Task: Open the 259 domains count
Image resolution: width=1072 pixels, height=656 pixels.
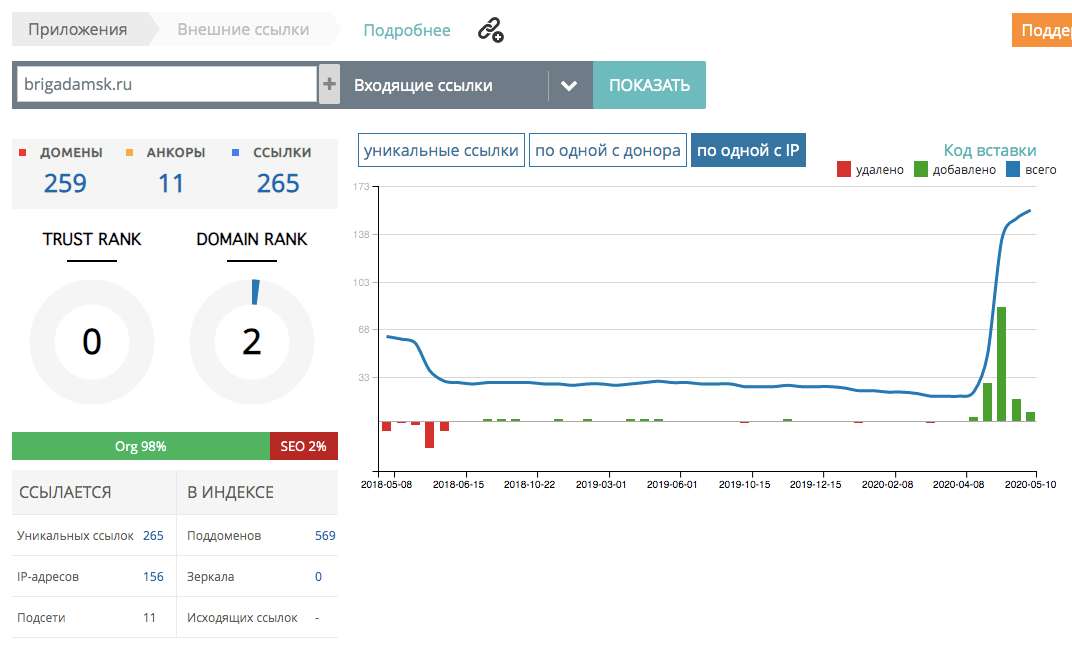Action: 65,184
